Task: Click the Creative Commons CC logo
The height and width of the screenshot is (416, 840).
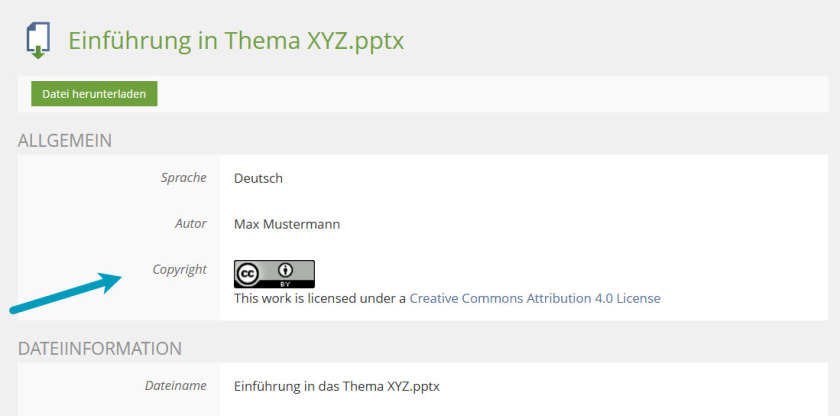Action: (249, 271)
